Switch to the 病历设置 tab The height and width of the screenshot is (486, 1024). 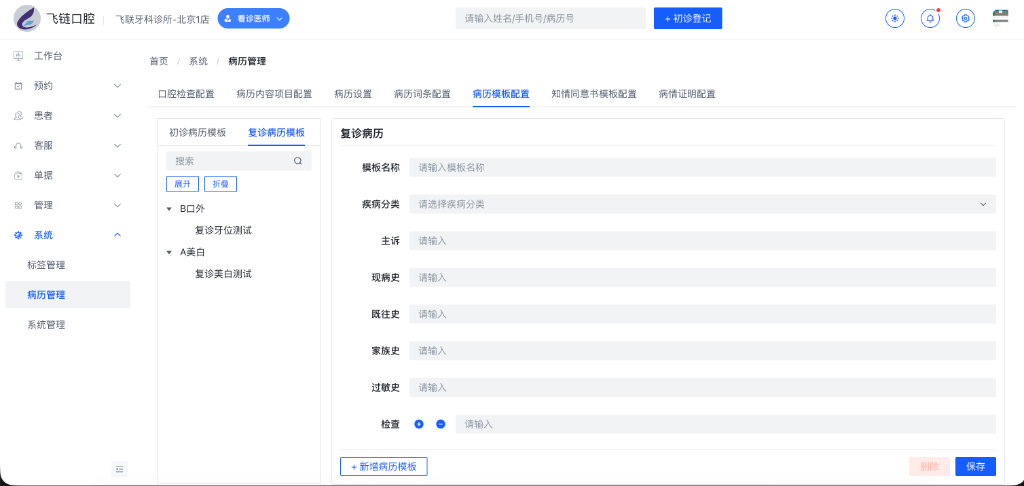pyautogui.click(x=353, y=94)
